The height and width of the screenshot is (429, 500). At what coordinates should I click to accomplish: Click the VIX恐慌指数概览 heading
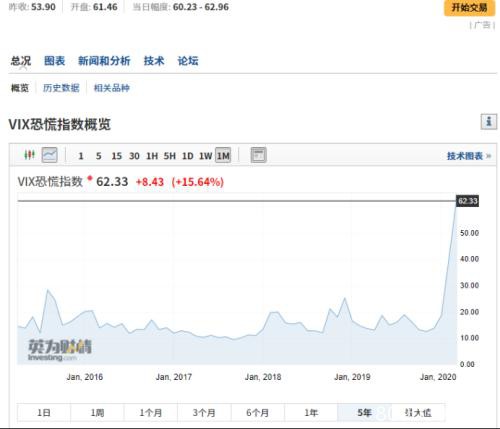59,125
